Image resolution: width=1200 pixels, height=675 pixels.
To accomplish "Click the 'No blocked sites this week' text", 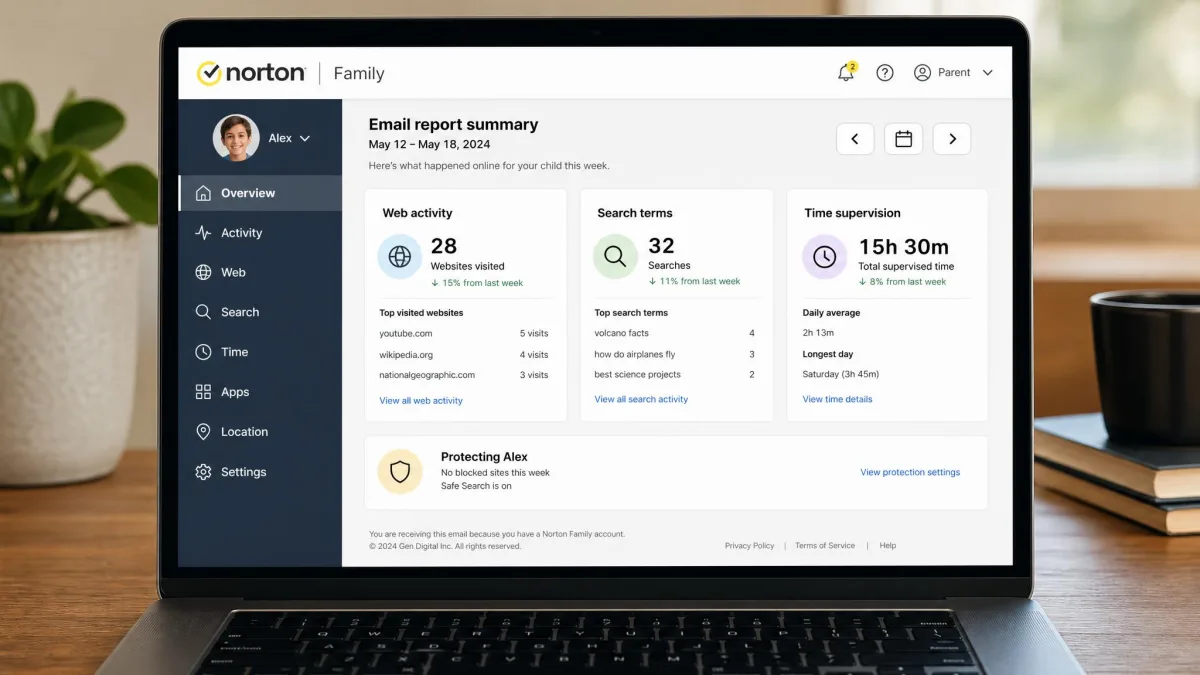I will tap(495, 472).
